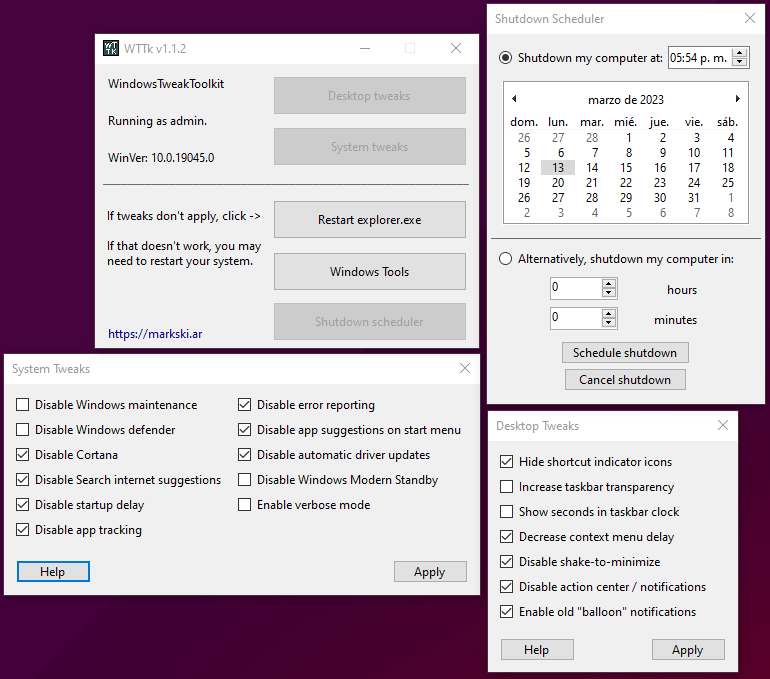Close the System Tweaks window
Image resolution: width=770 pixels, height=679 pixels.
pyautogui.click(x=464, y=368)
